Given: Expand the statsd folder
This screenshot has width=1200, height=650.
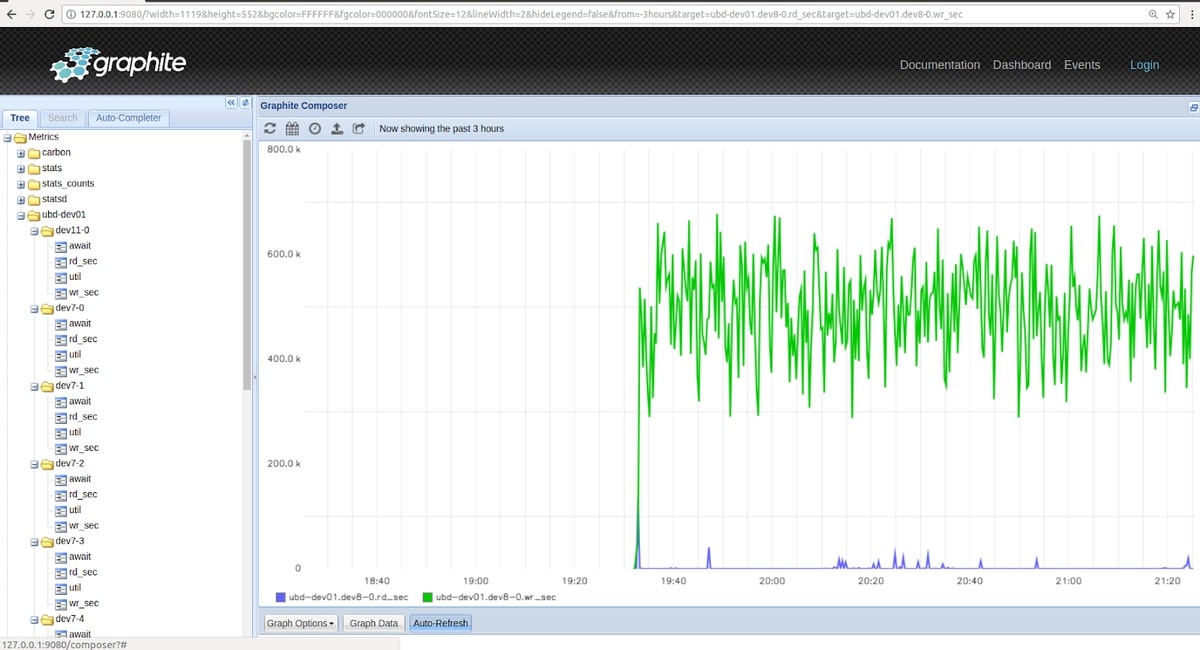Looking at the screenshot, I should coord(21,200).
